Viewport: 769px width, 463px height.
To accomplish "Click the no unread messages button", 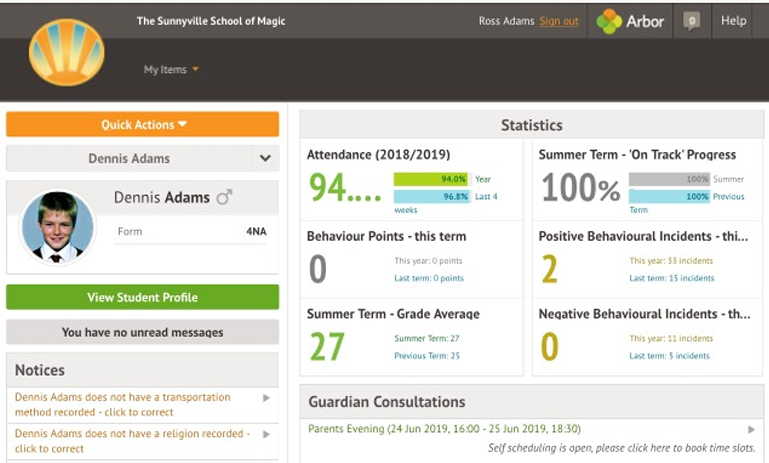I will point(142,332).
